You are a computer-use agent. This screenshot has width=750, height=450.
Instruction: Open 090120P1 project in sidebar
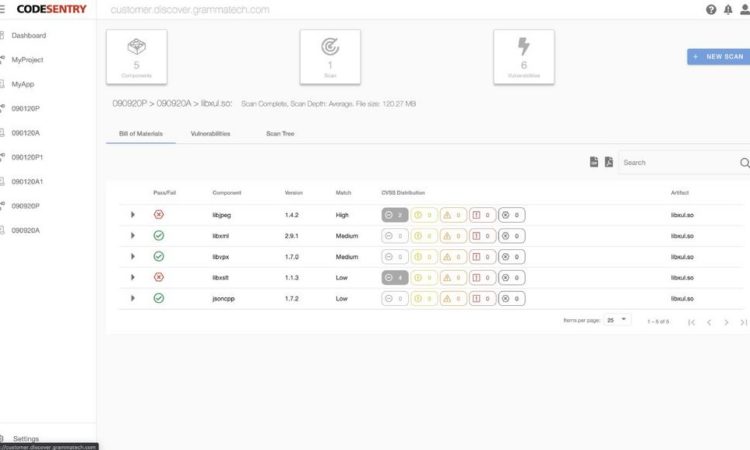coord(27,157)
